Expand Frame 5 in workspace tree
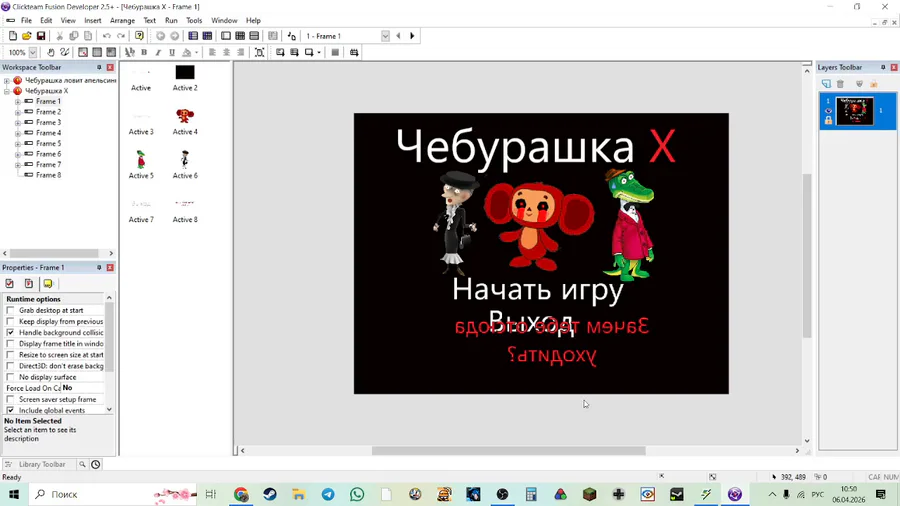Image resolution: width=900 pixels, height=506 pixels. point(18,144)
